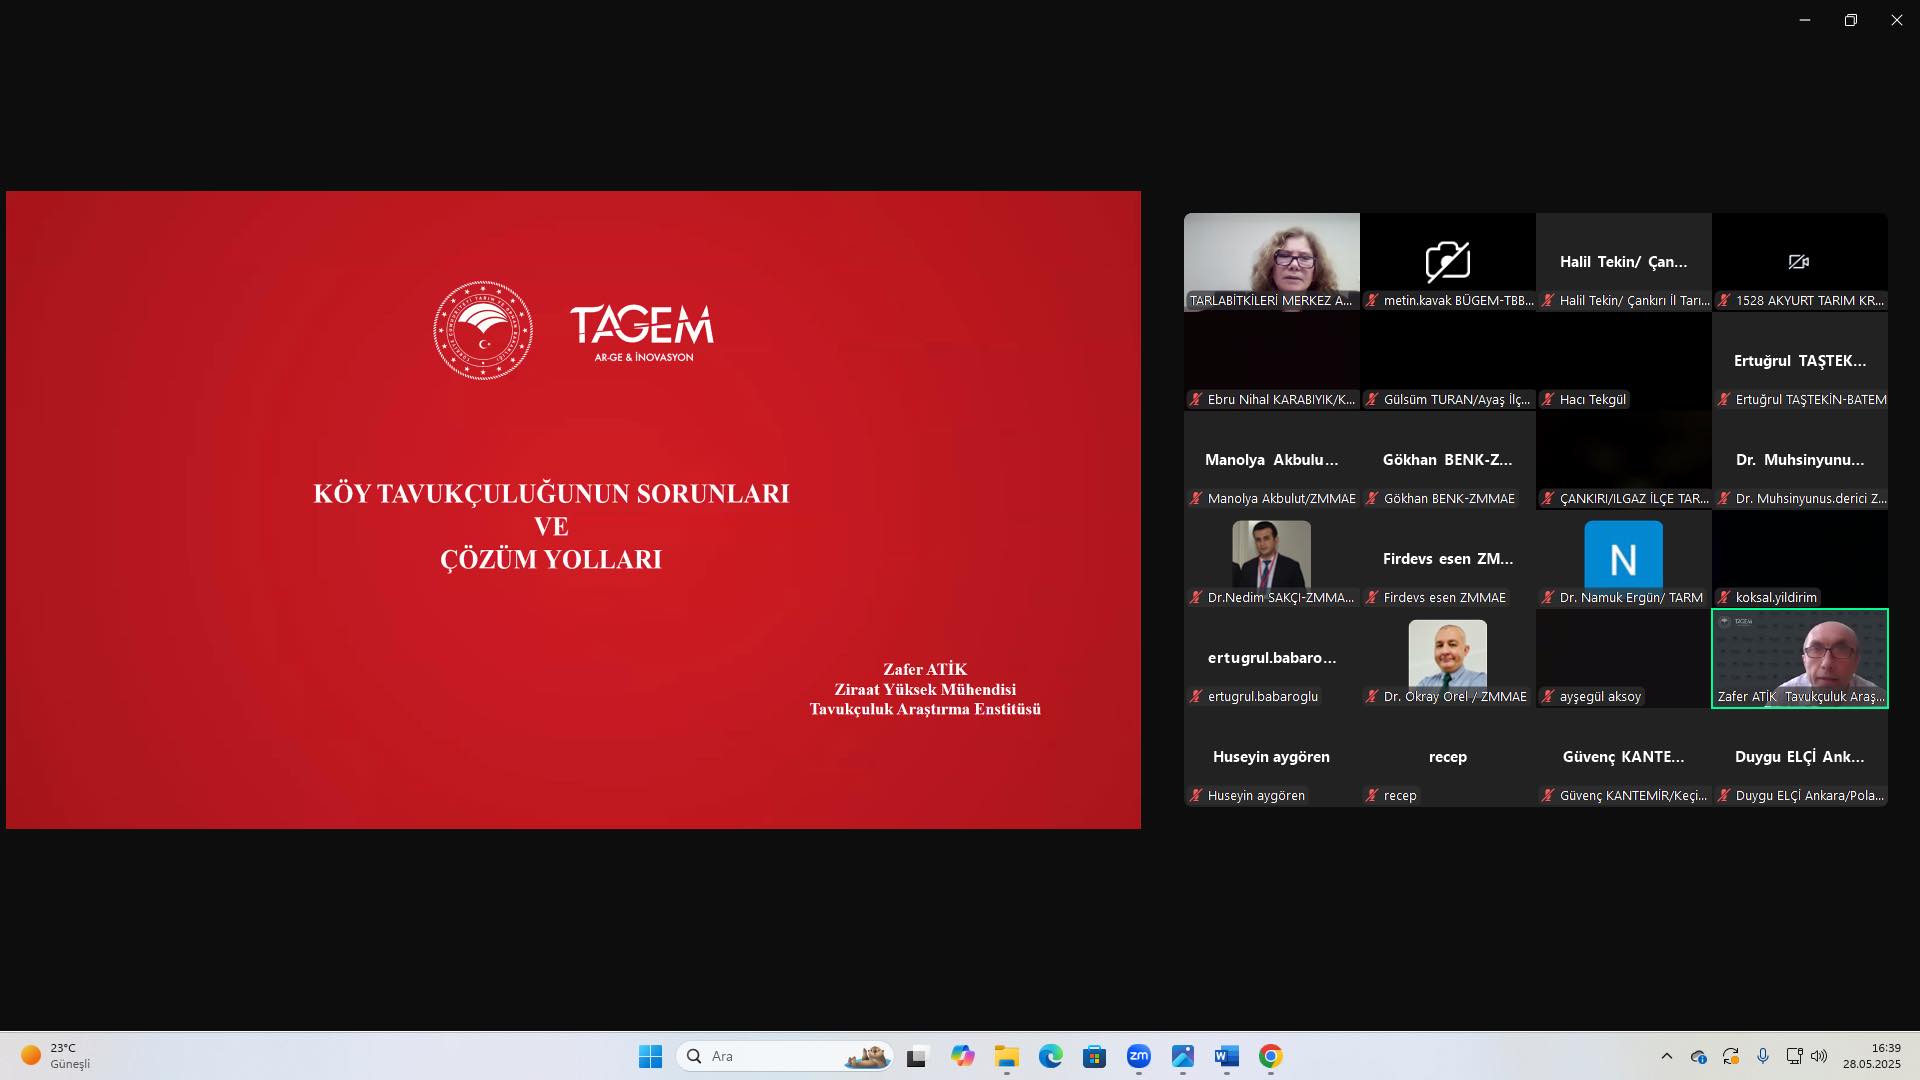Open the volume speaker tray icon

pos(1819,1056)
